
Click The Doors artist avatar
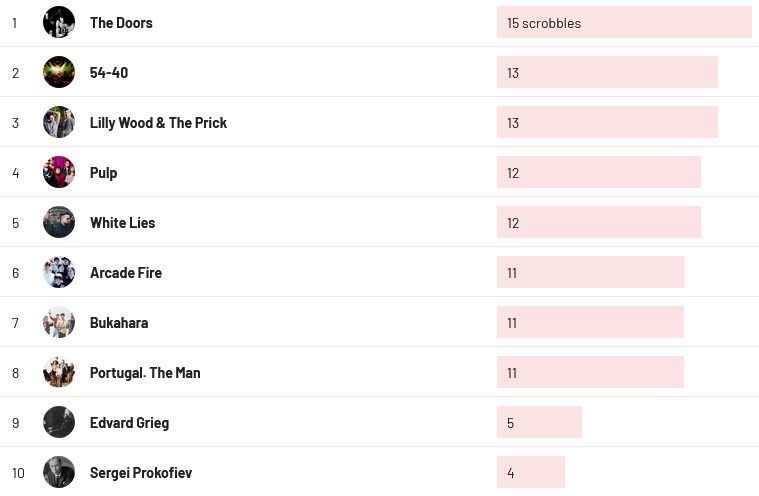[59, 22]
